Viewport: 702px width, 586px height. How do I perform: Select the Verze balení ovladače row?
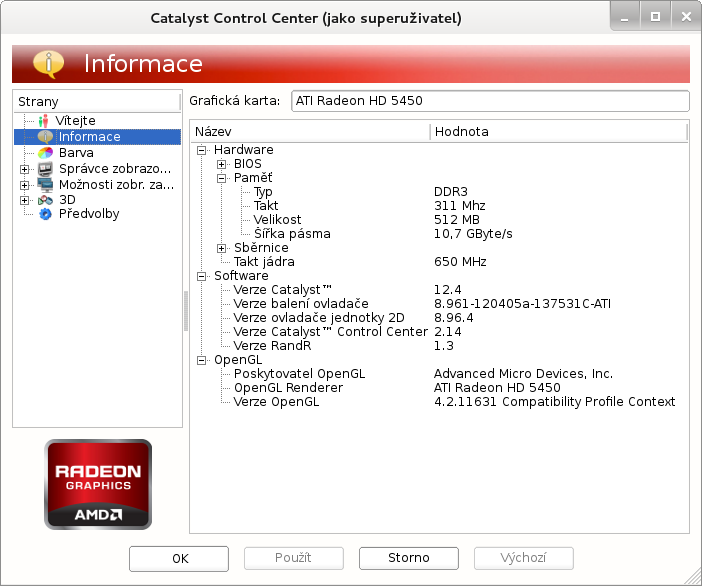439,304
